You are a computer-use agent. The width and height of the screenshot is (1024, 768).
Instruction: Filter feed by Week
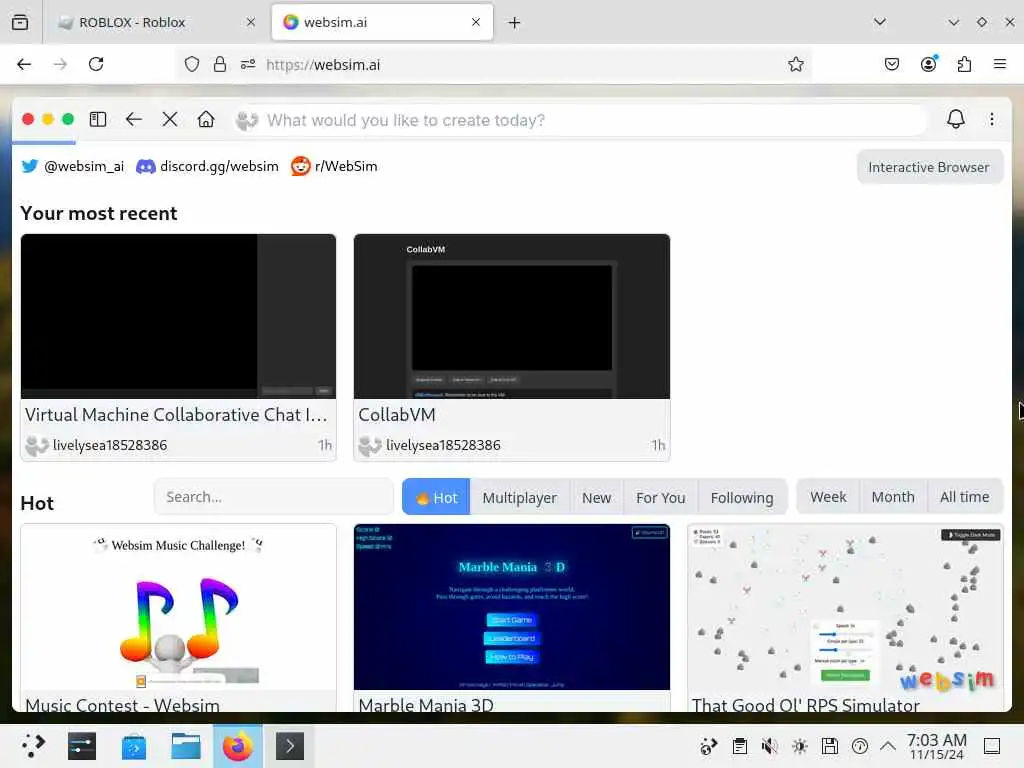point(828,497)
